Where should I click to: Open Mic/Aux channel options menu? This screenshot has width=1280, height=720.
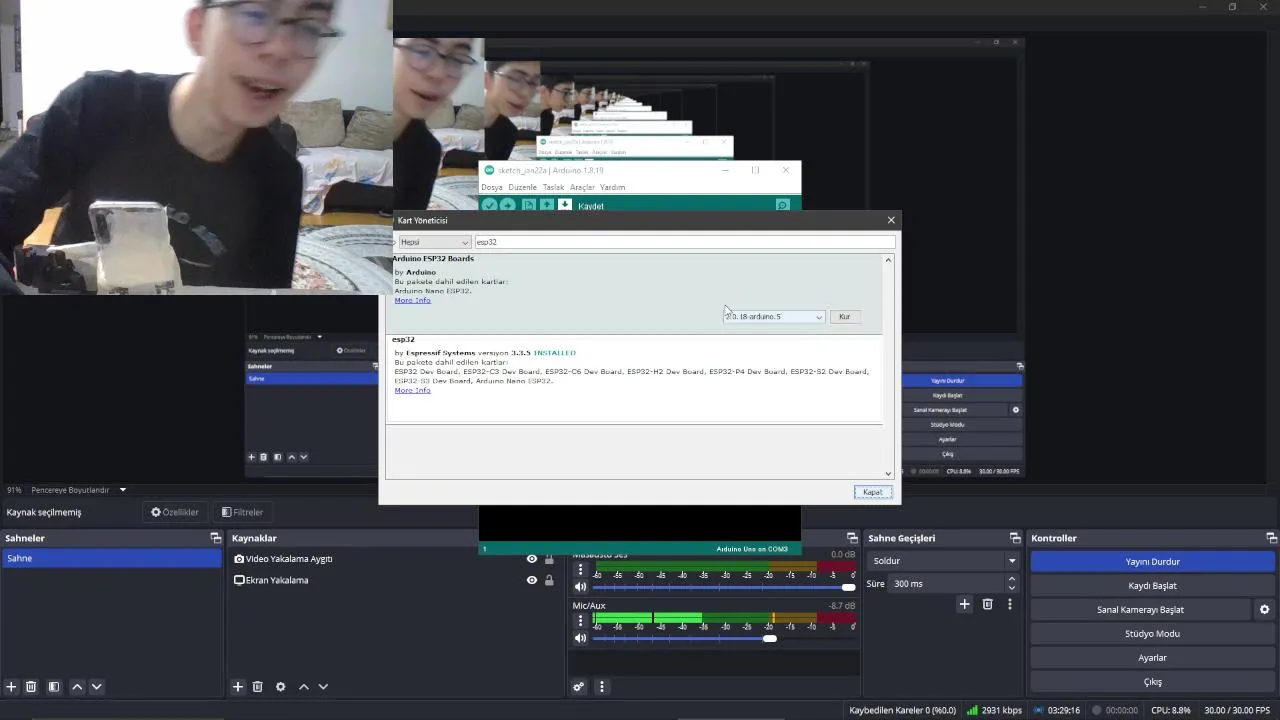(x=580, y=620)
